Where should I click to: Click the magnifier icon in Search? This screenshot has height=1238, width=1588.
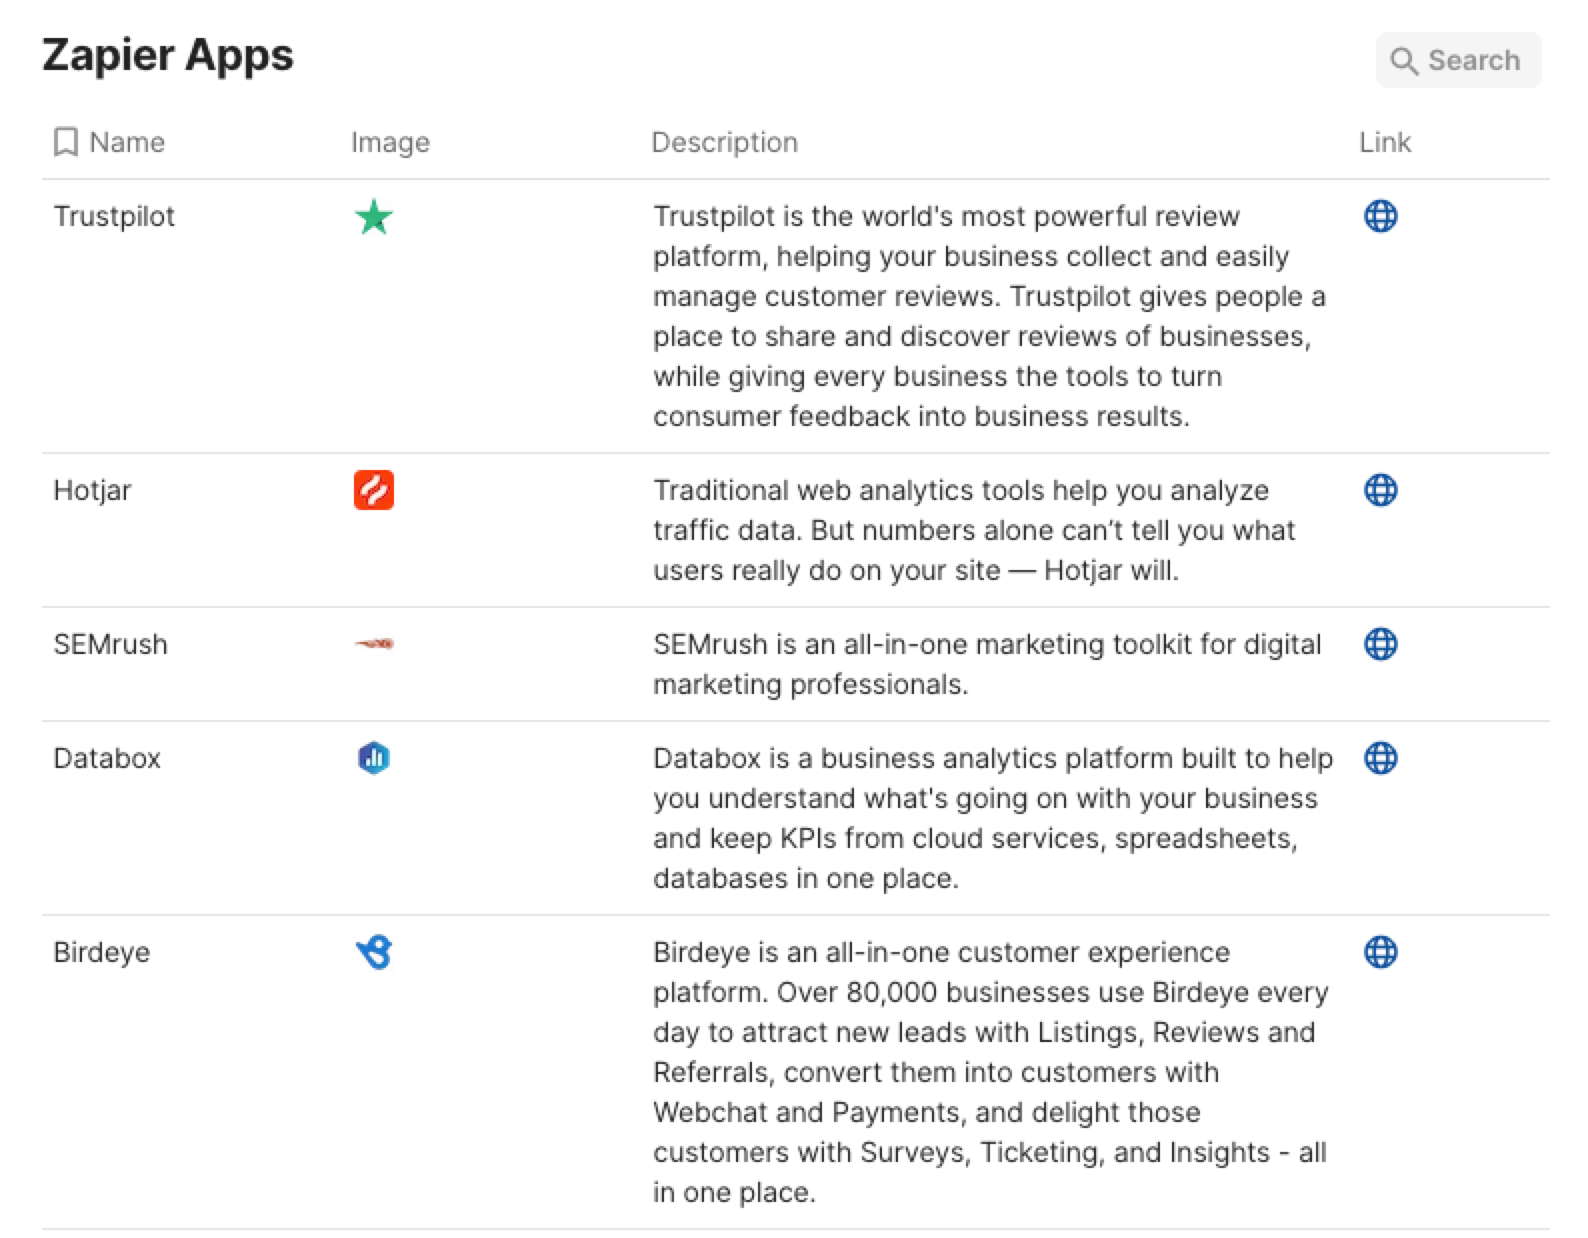pos(1404,61)
